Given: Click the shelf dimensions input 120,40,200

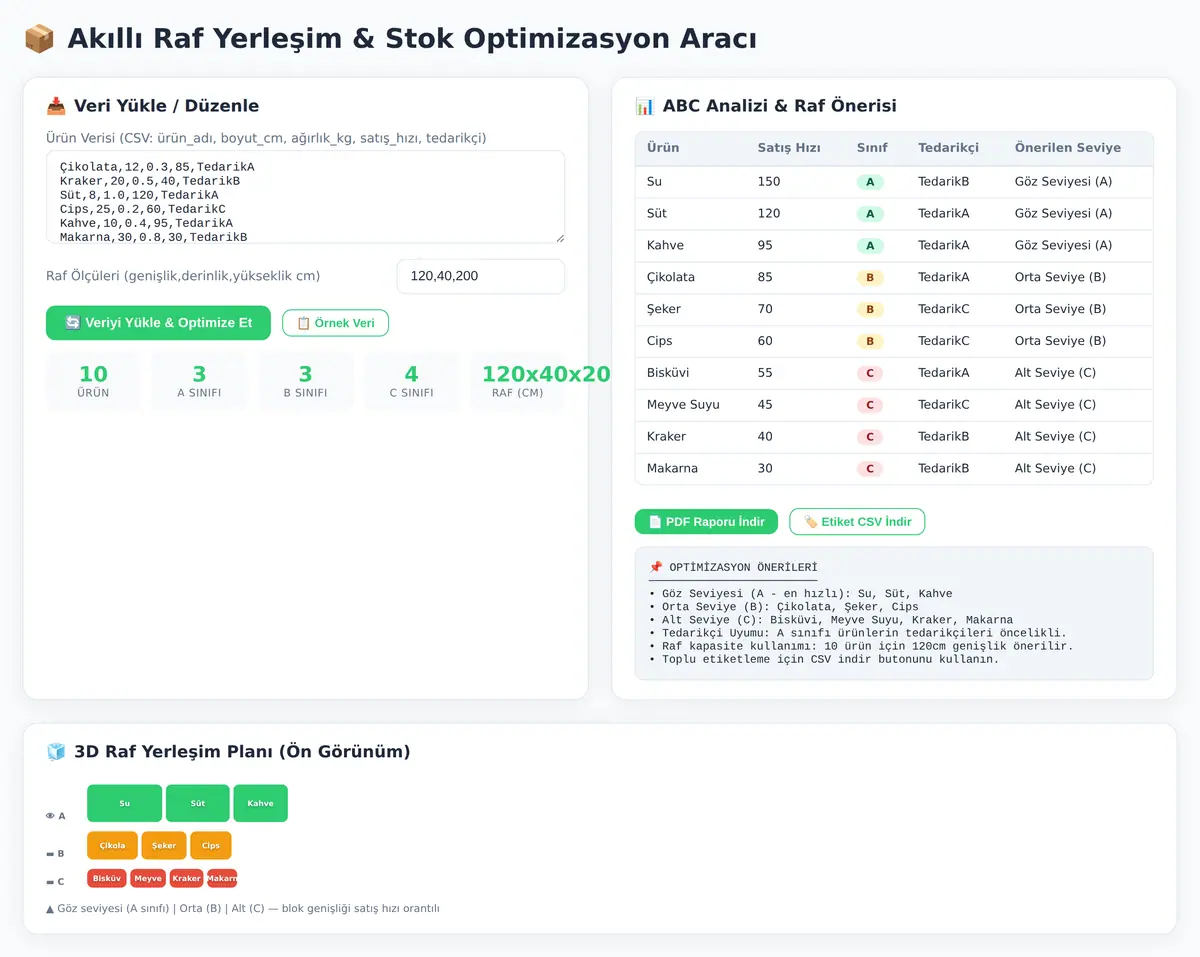Looking at the screenshot, I should (x=481, y=276).
